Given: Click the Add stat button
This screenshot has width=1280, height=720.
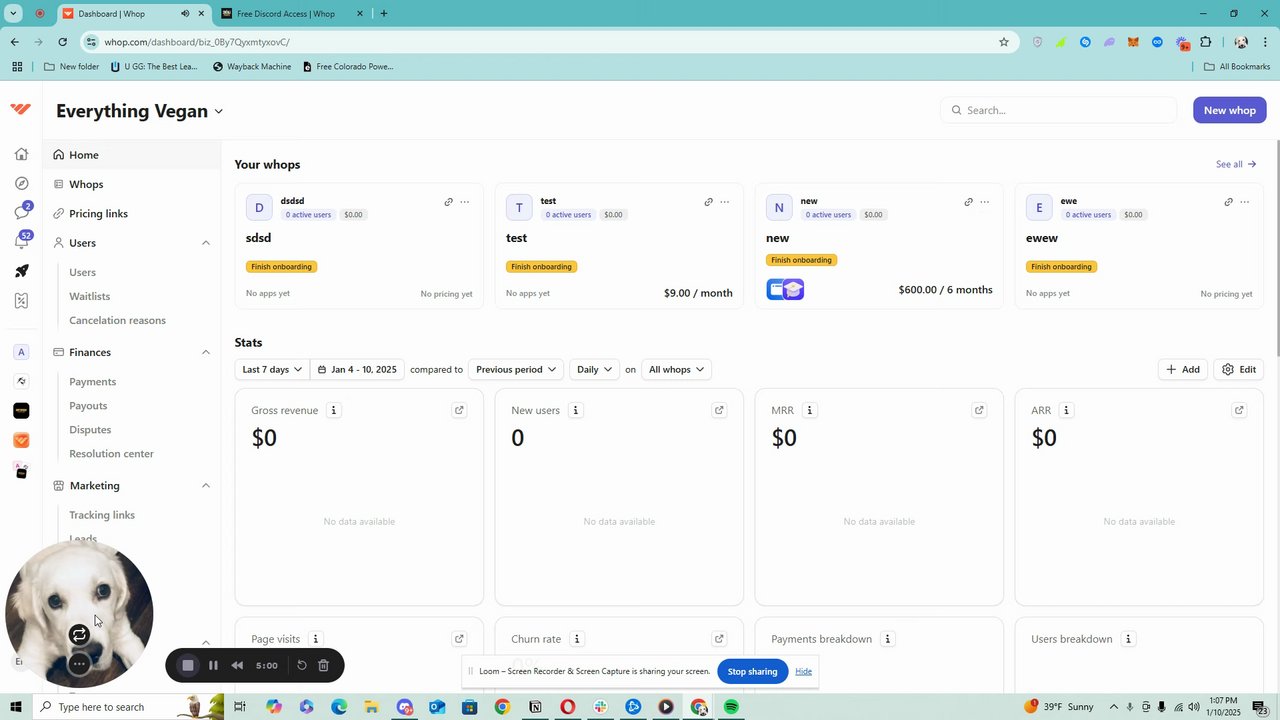Looking at the screenshot, I should pos(1182,369).
